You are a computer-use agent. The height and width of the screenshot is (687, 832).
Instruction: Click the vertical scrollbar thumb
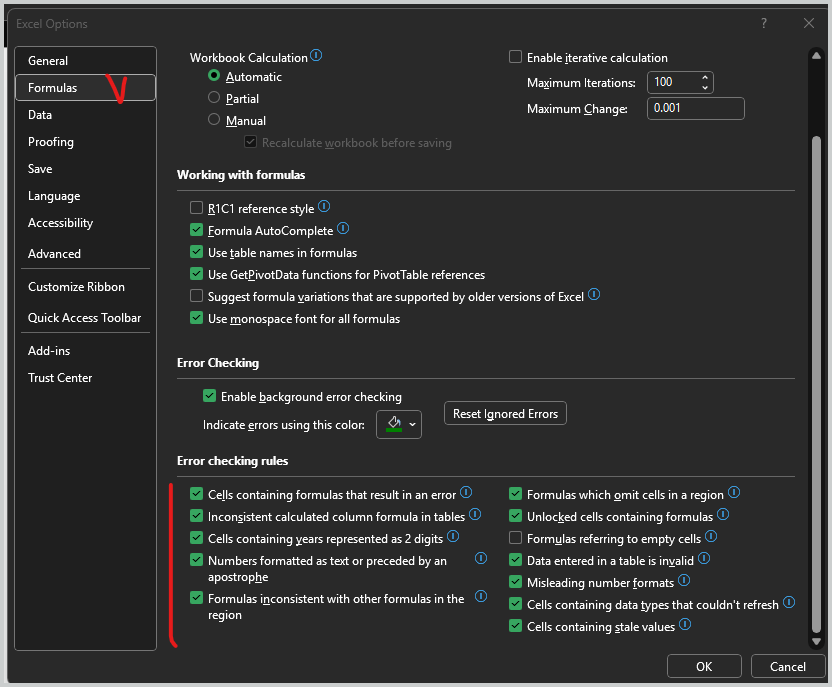pos(817,385)
